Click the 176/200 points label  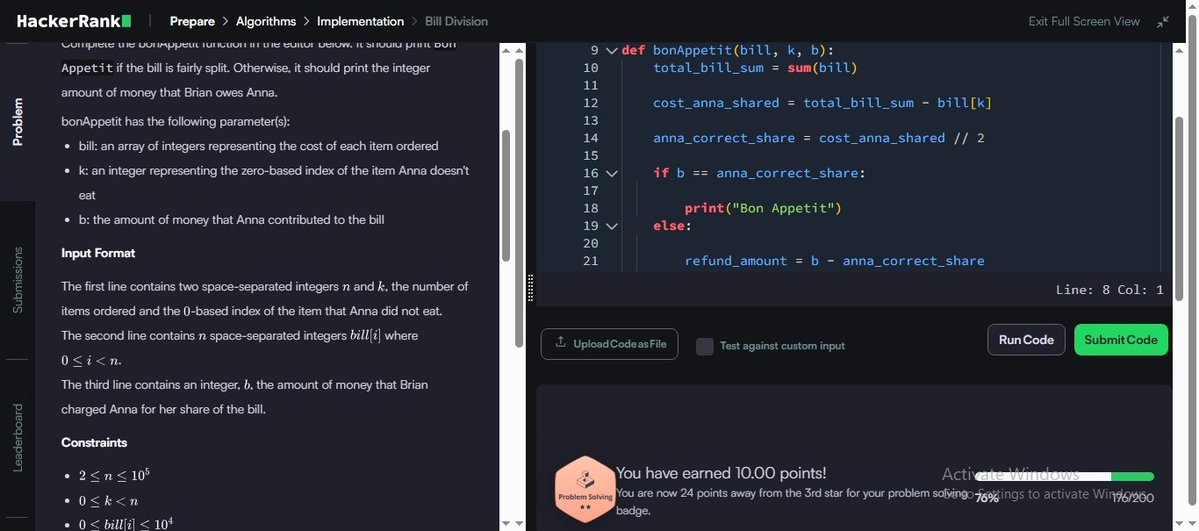(1132, 498)
